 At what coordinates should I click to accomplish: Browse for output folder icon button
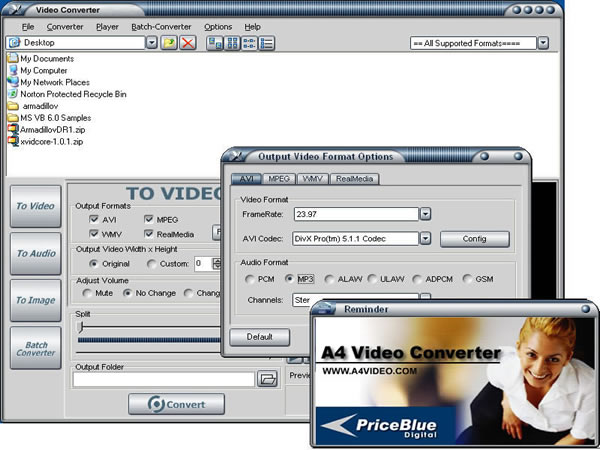[x=267, y=379]
